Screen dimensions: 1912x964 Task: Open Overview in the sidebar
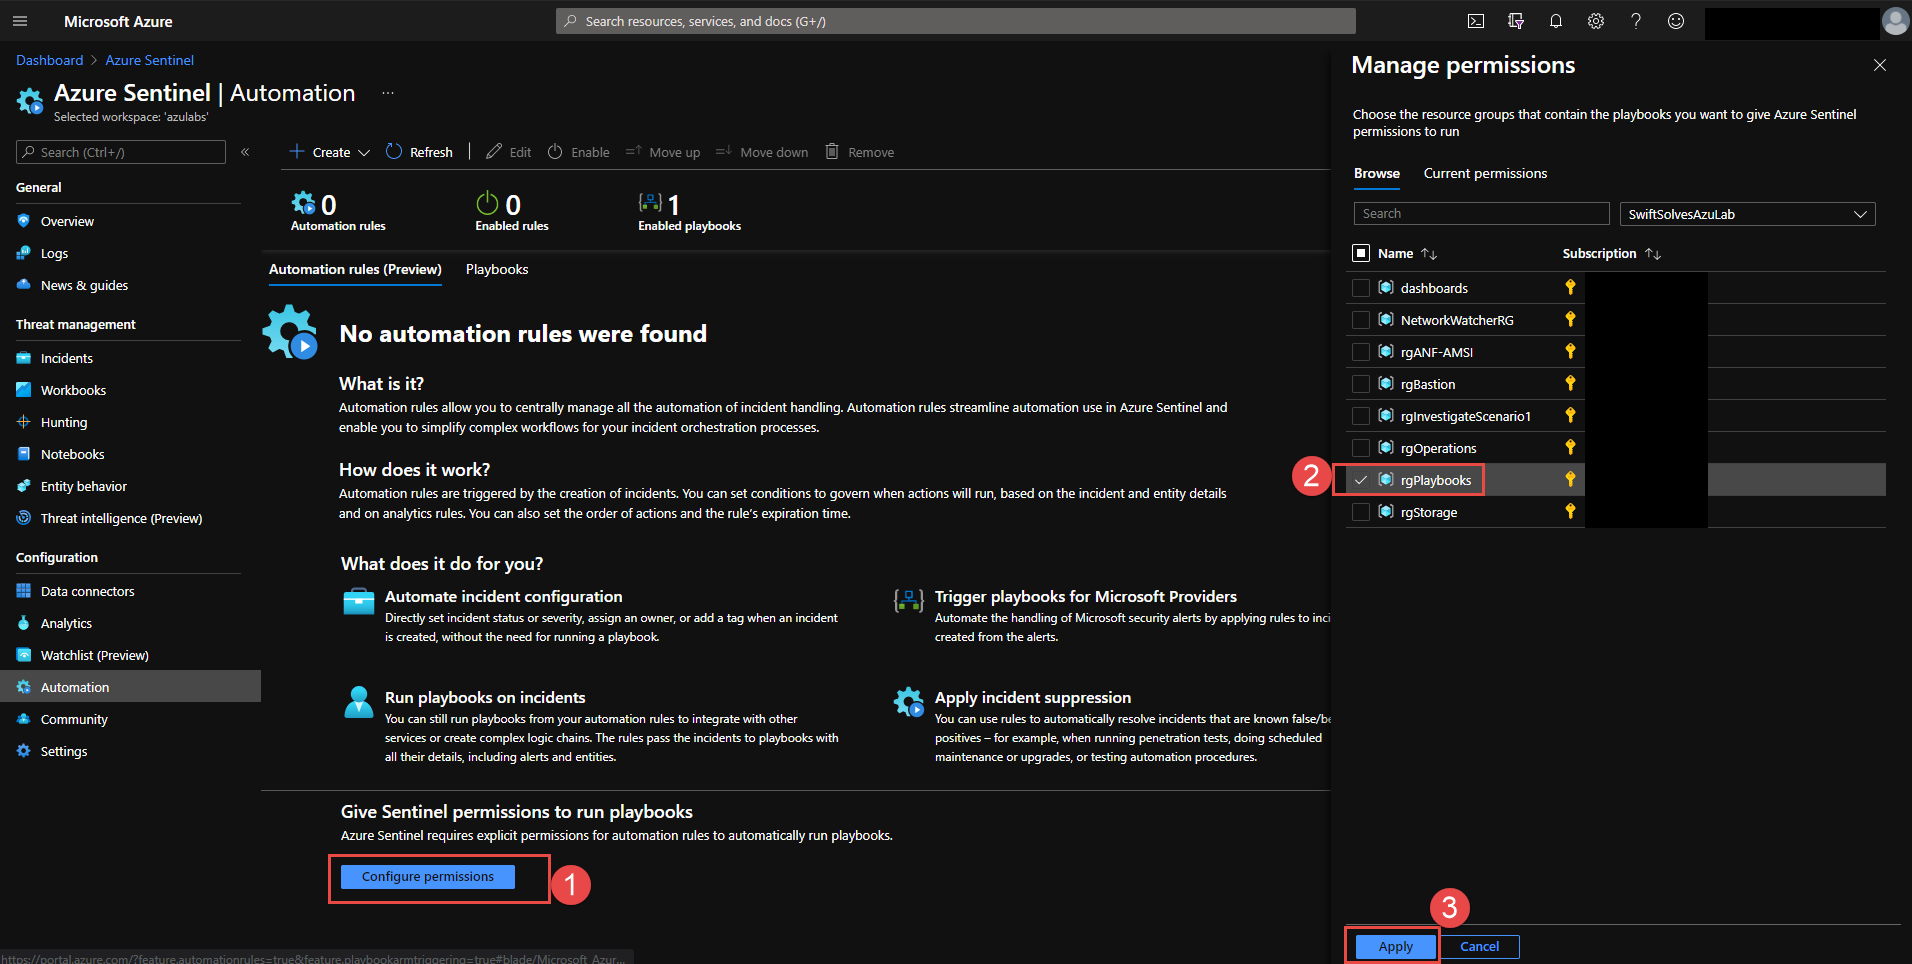pyautogui.click(x=67, y=222)
